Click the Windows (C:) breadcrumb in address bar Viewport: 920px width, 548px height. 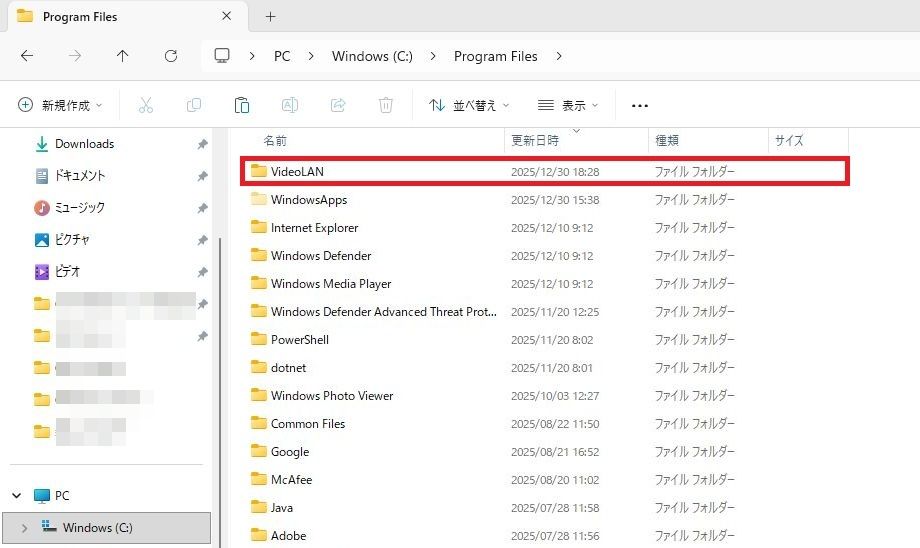[x=372, y=56]
